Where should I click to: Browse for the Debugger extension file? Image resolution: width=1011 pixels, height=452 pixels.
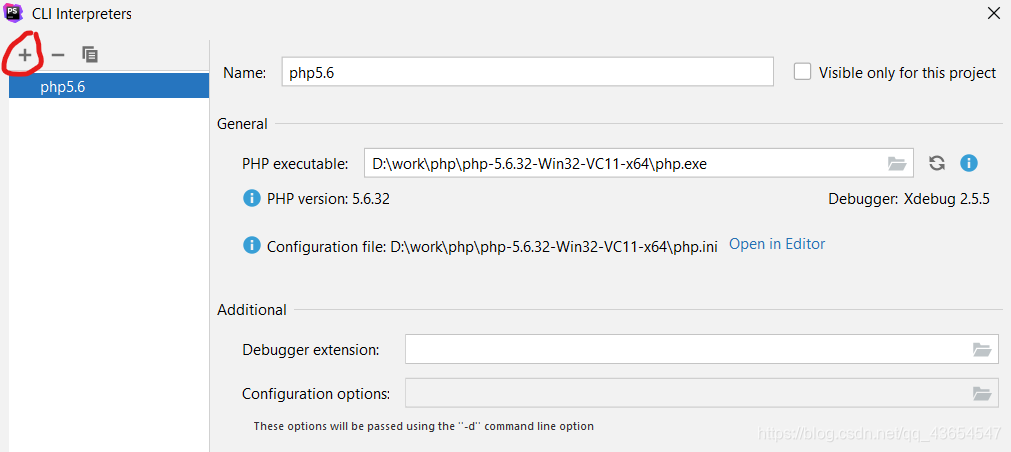(x=982, y=350)
